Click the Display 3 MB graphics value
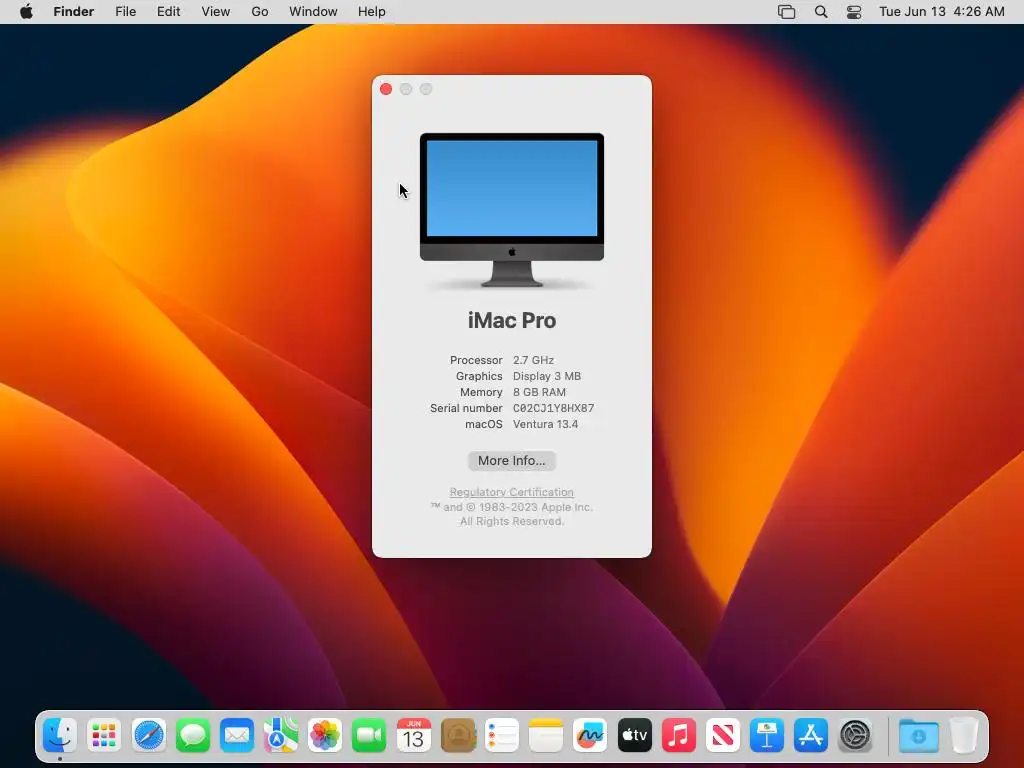The width and height of the screenshot is (1024, 768). coord(547,376)
